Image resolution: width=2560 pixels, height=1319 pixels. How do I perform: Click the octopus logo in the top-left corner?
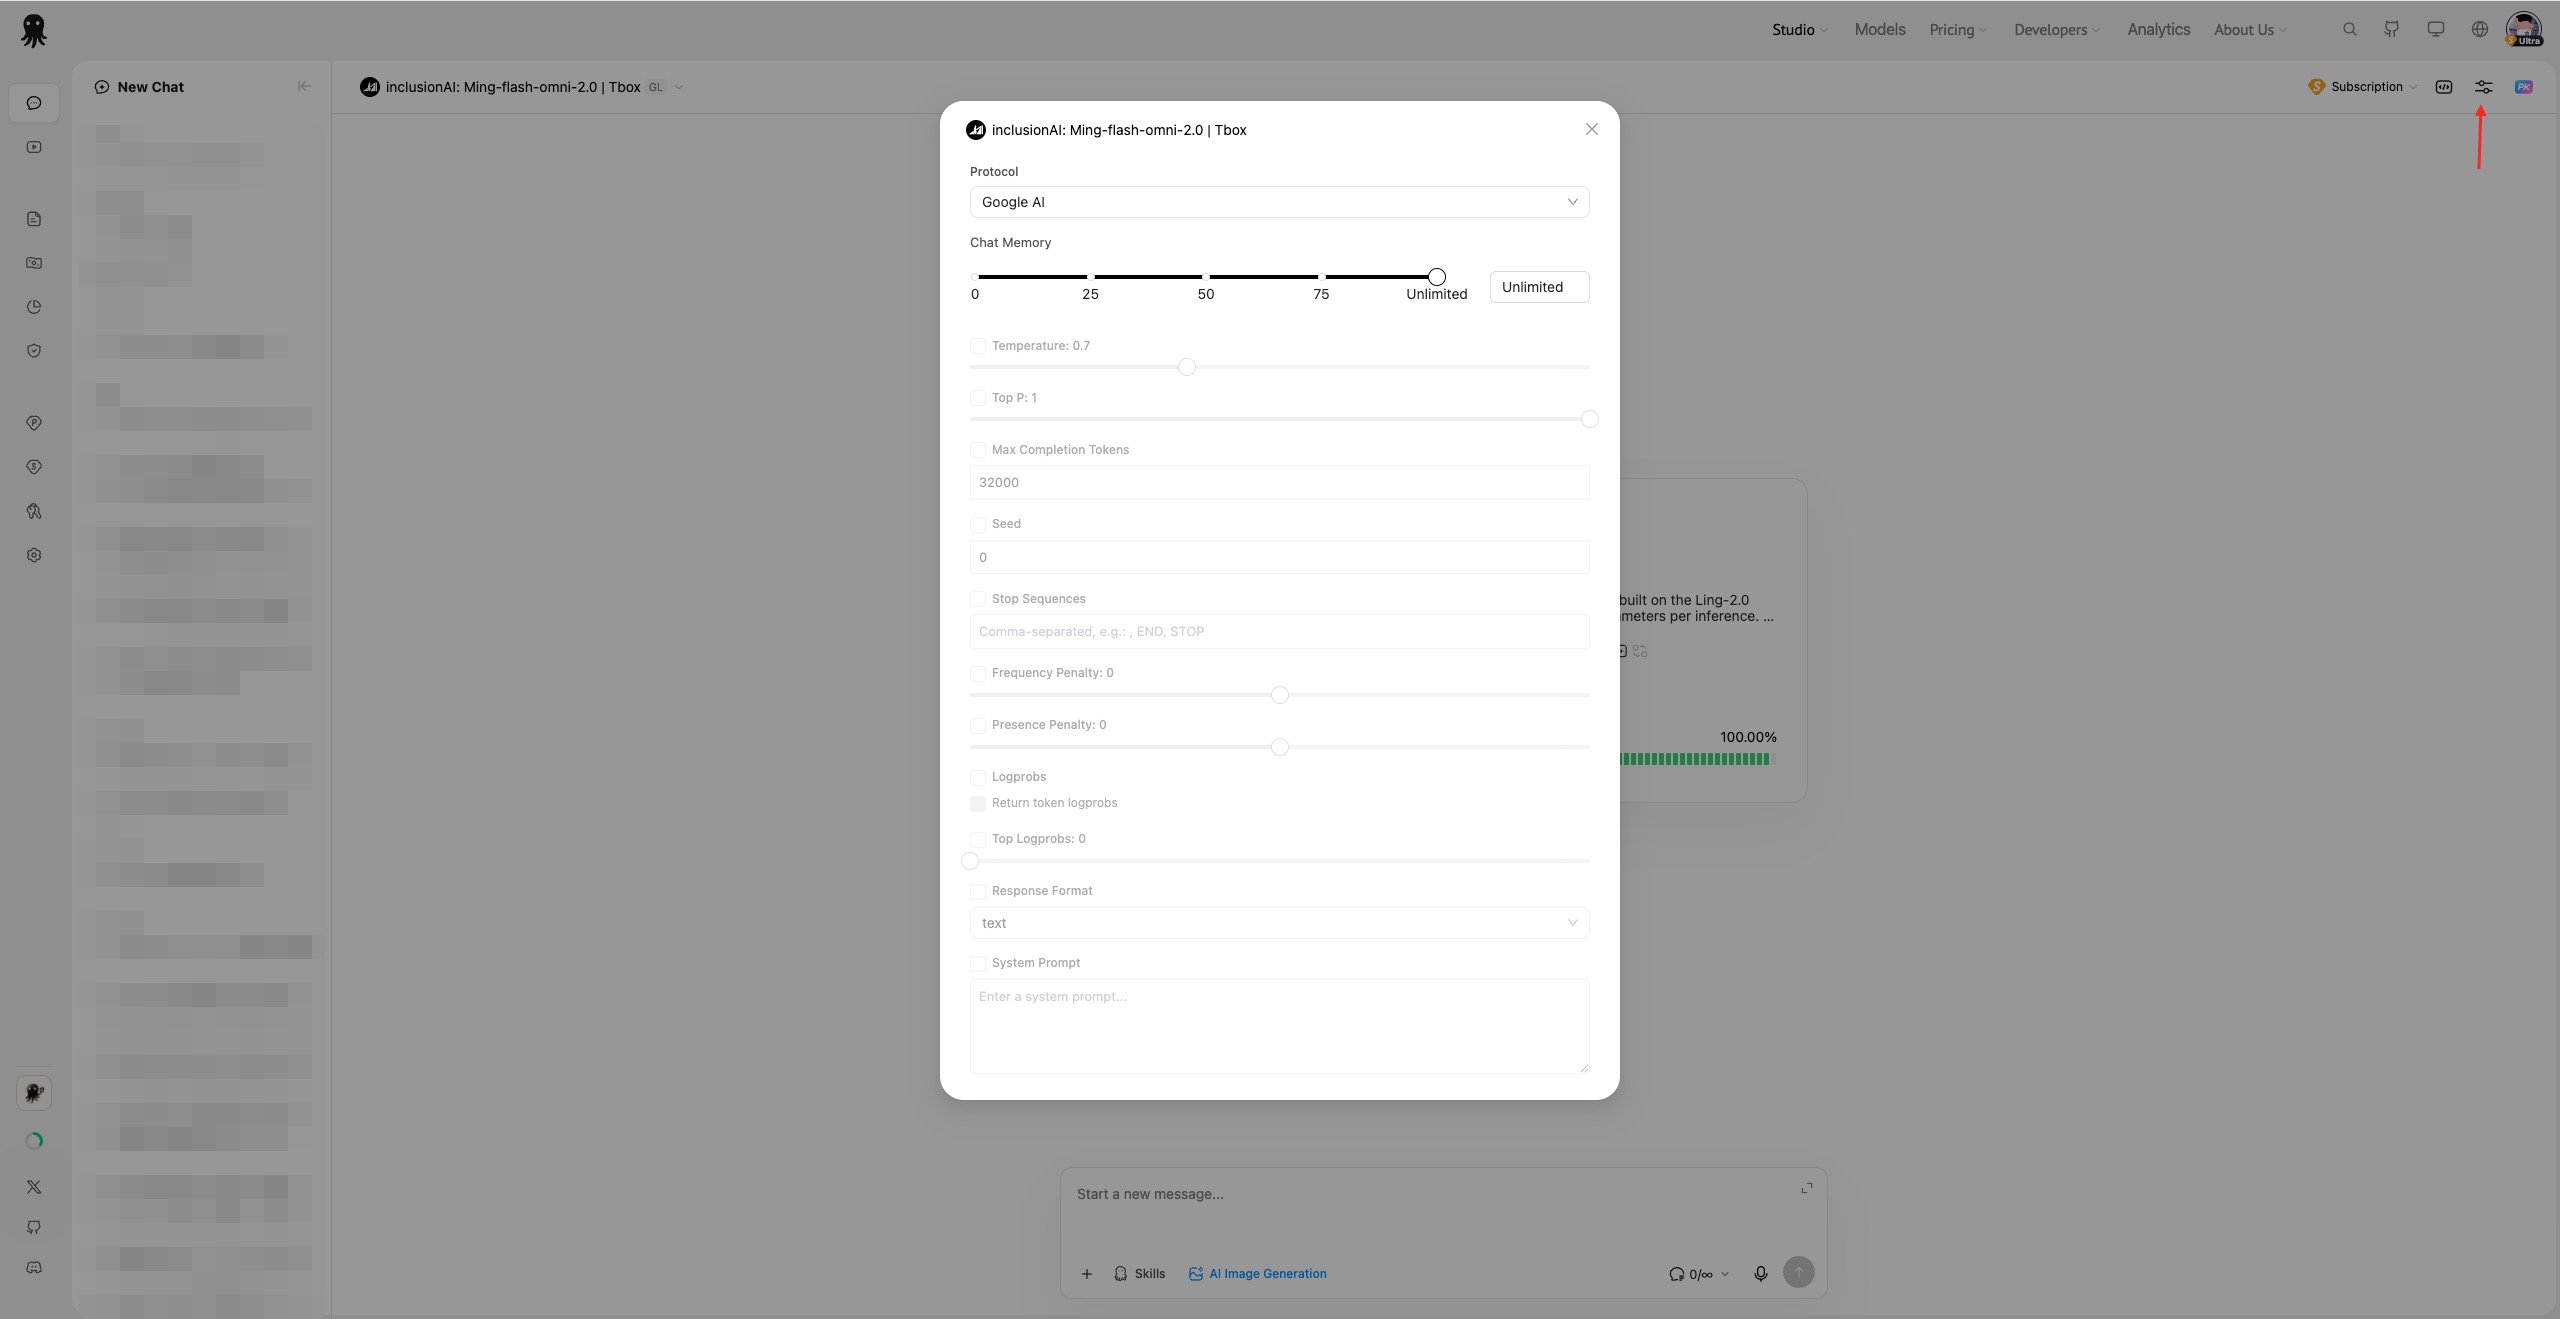pos(33,31)
